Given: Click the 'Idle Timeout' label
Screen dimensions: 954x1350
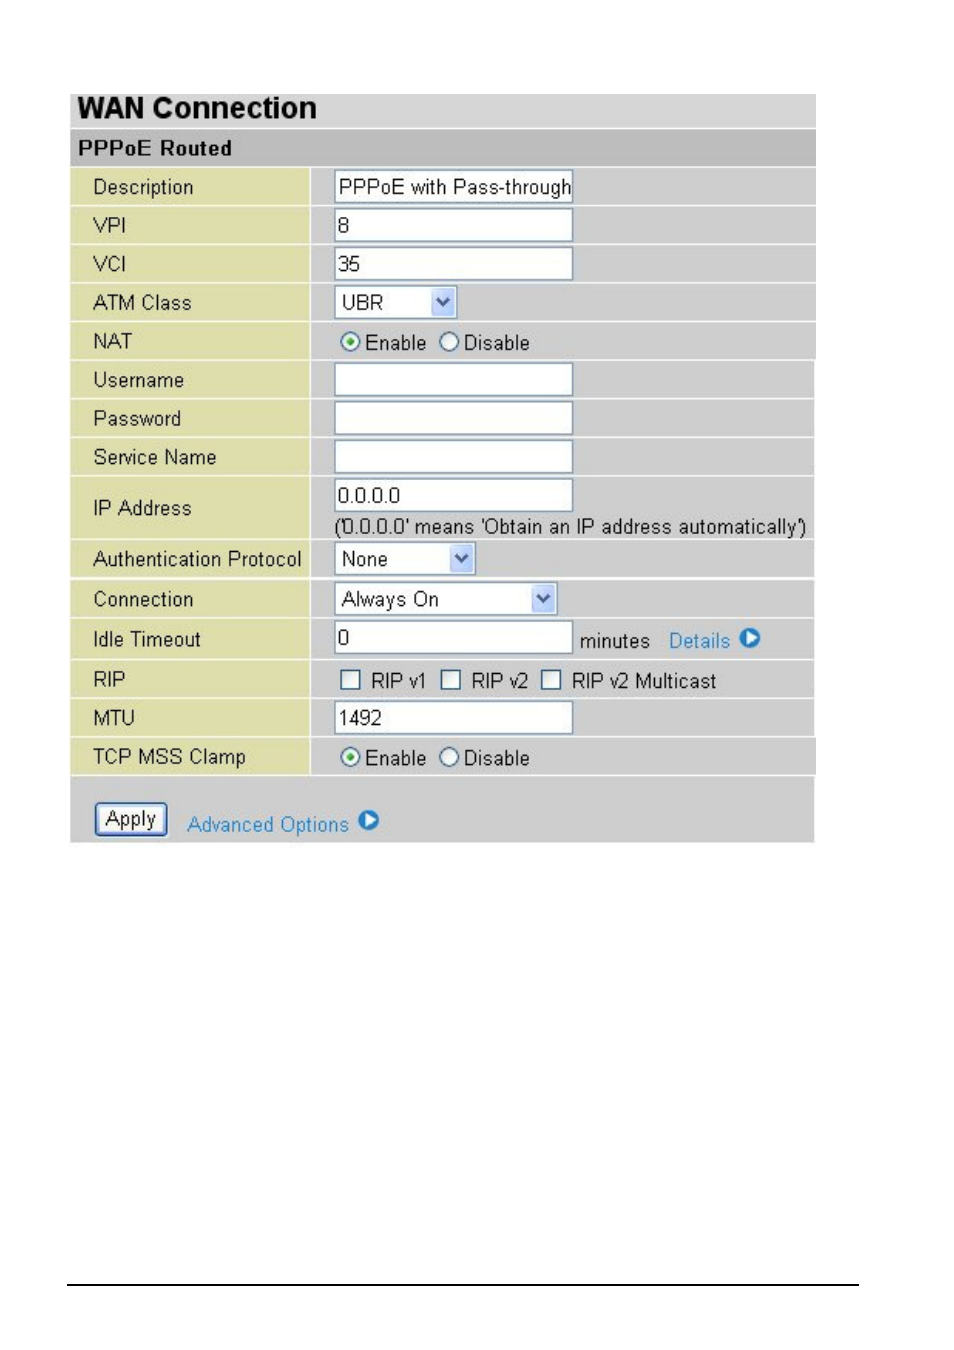Looking at the screenshot, I should (x=147, y=639).
